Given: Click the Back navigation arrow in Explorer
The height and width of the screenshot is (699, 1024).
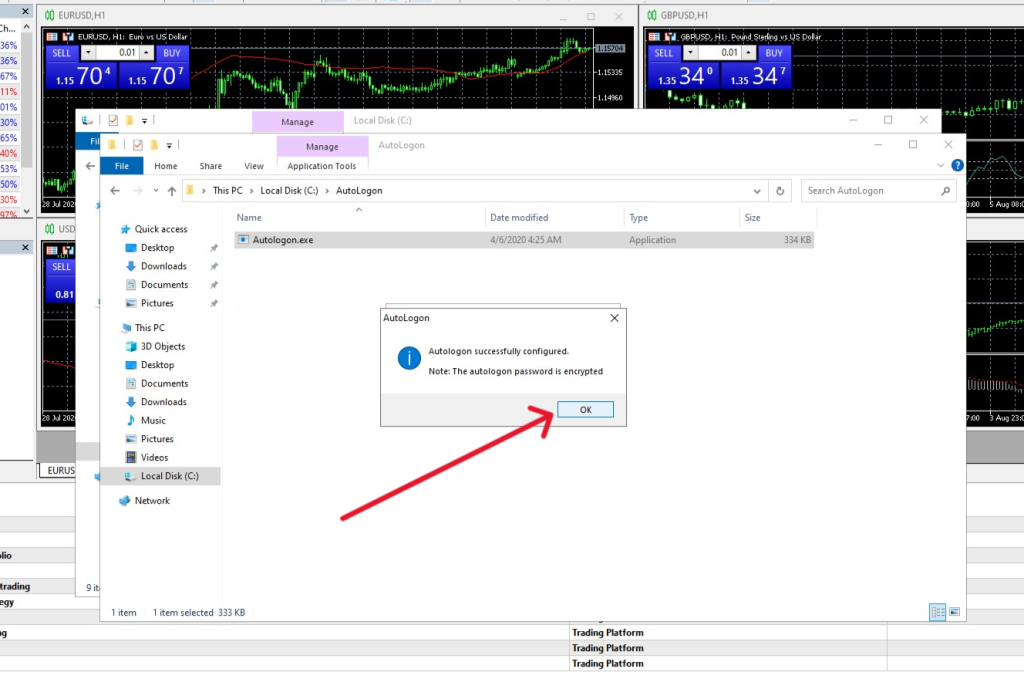Looking at the screenshot, I should 115,191.
